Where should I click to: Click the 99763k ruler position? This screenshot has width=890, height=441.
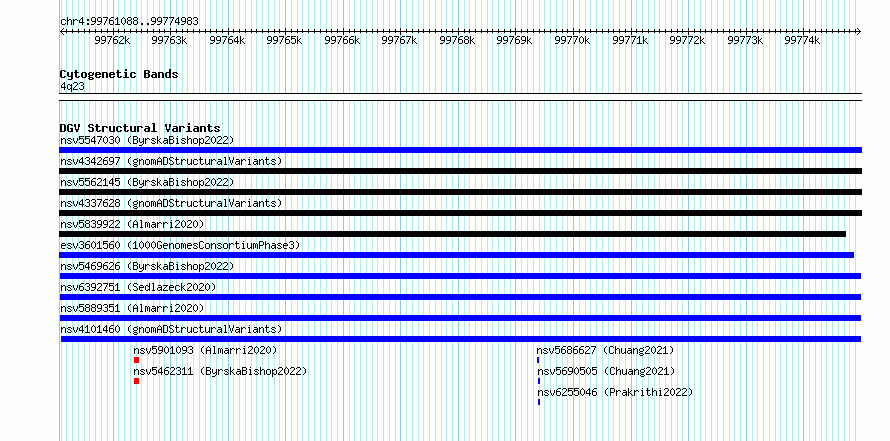[170, 40]
